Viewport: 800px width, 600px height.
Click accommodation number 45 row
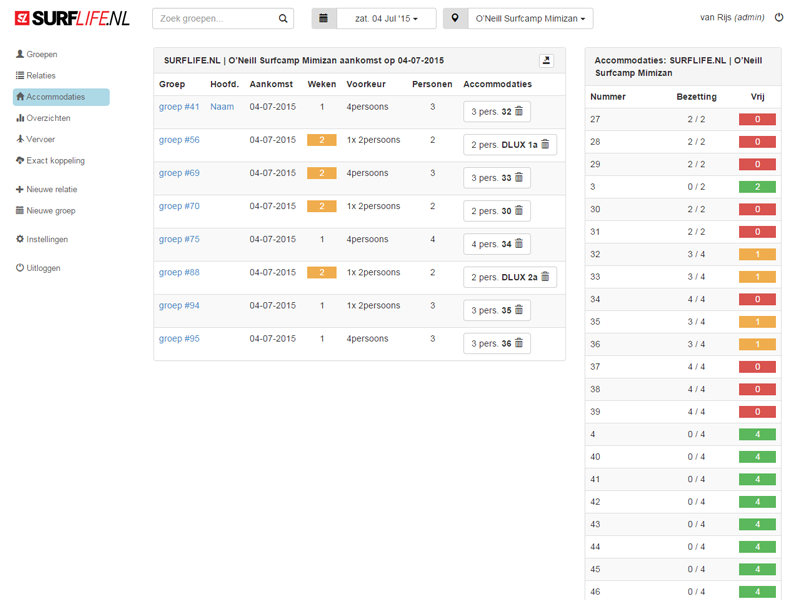pos(683,569)
